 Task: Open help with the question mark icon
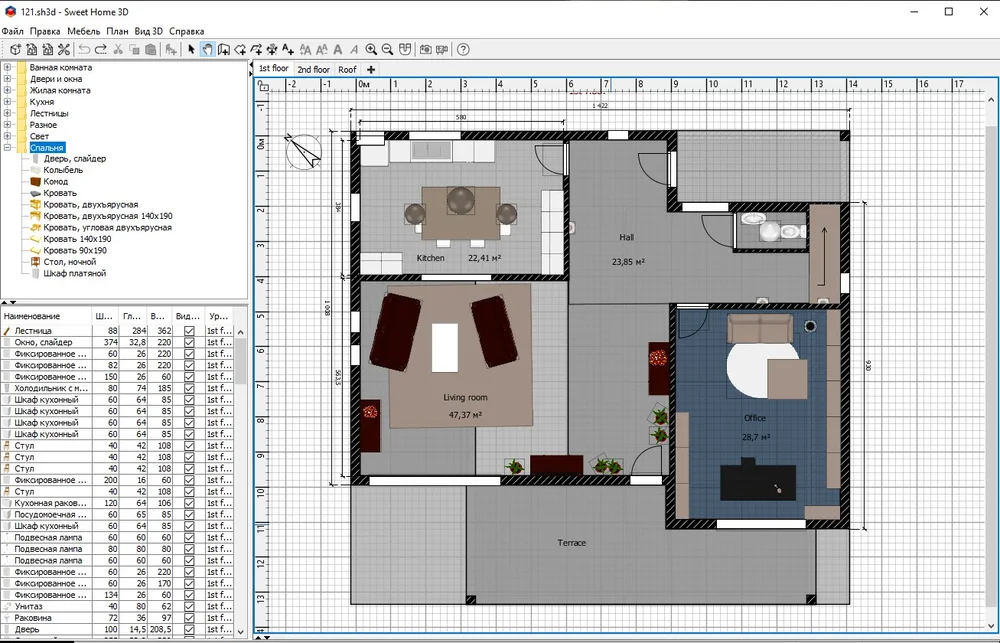[x=463, y=49]
